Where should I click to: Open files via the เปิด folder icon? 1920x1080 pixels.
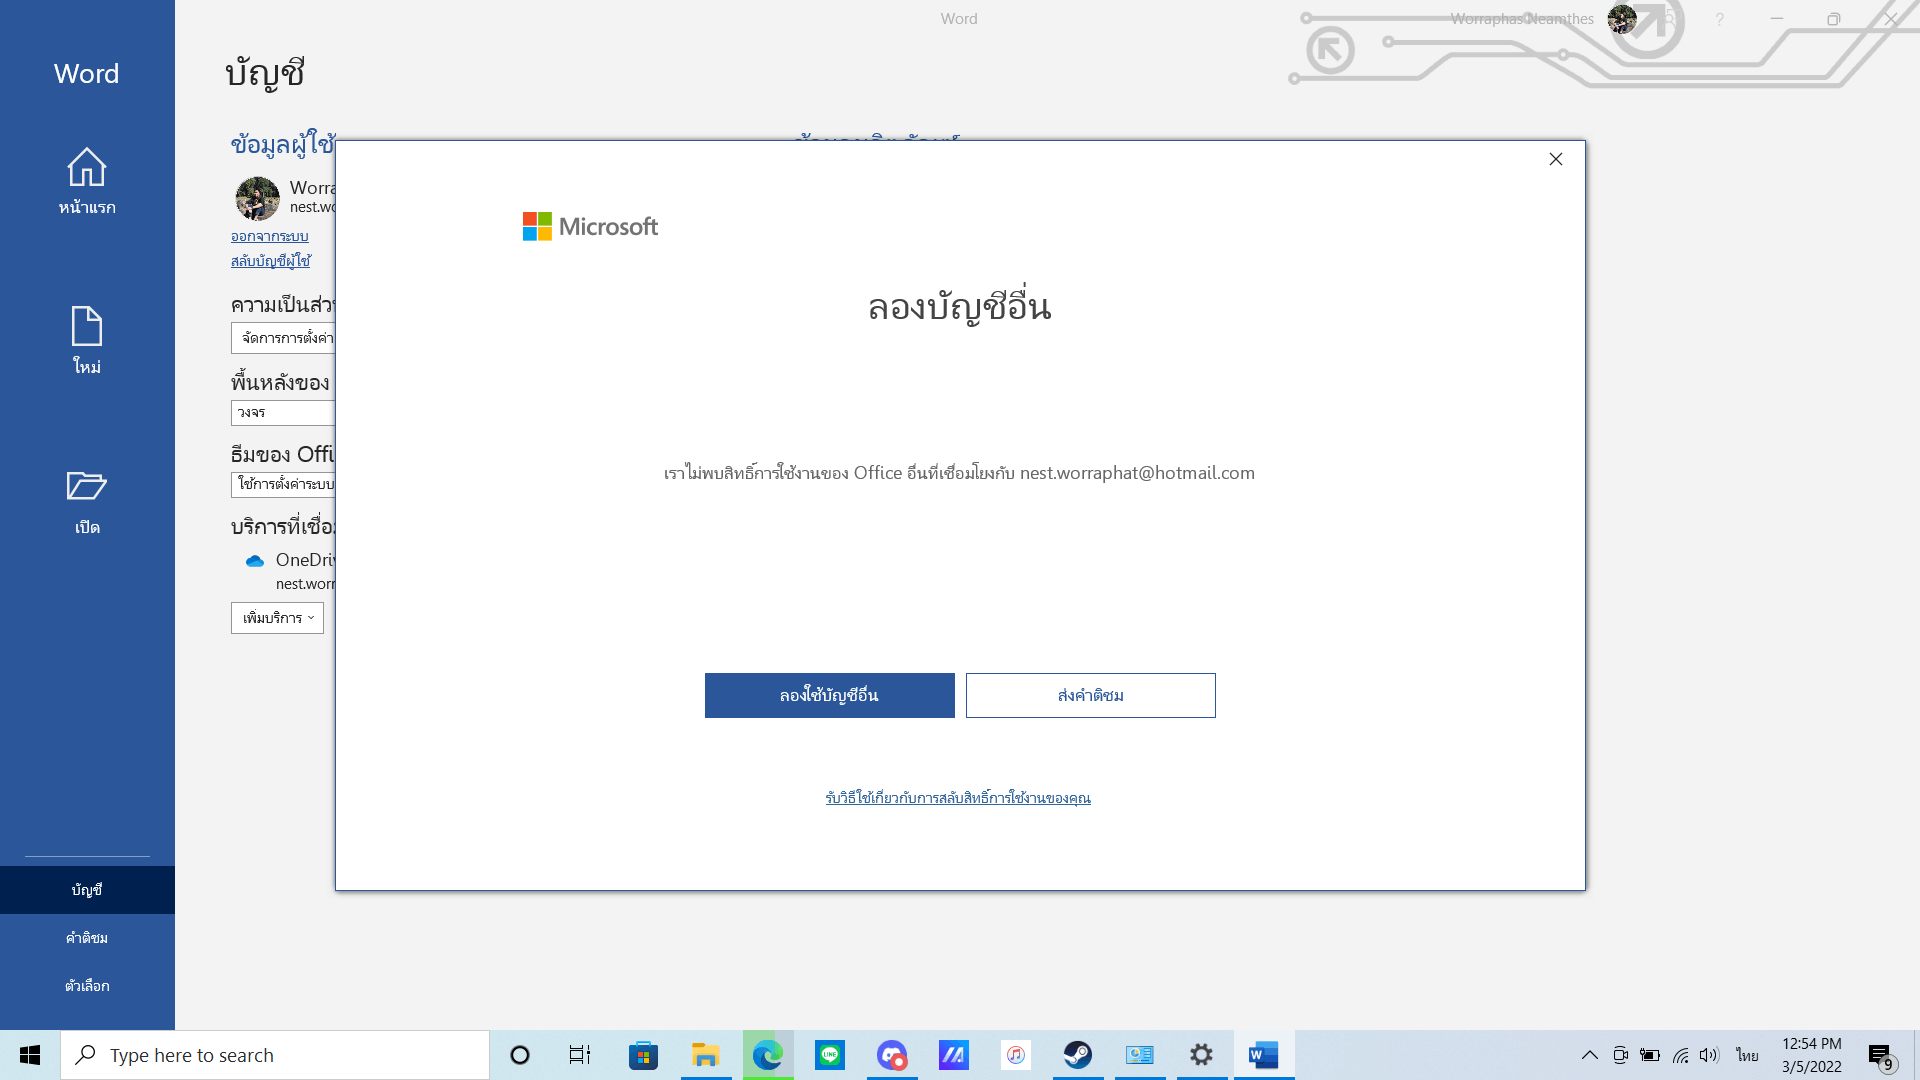point(87,502)
